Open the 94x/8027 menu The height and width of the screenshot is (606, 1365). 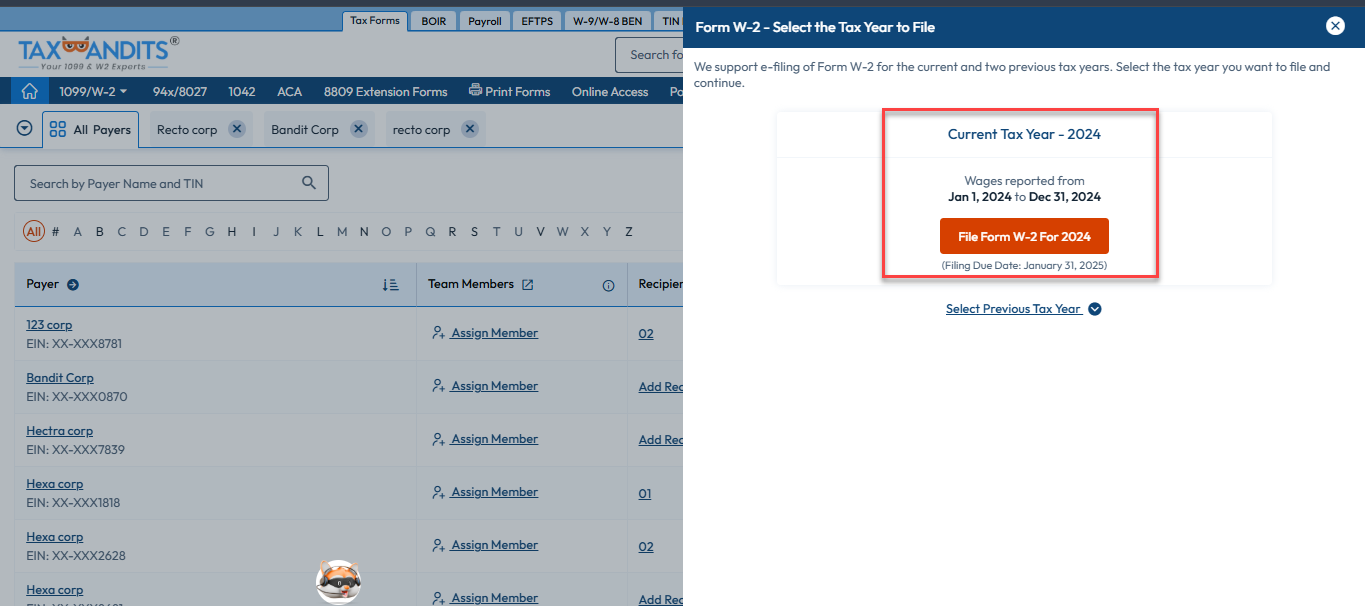click(180, 91)
